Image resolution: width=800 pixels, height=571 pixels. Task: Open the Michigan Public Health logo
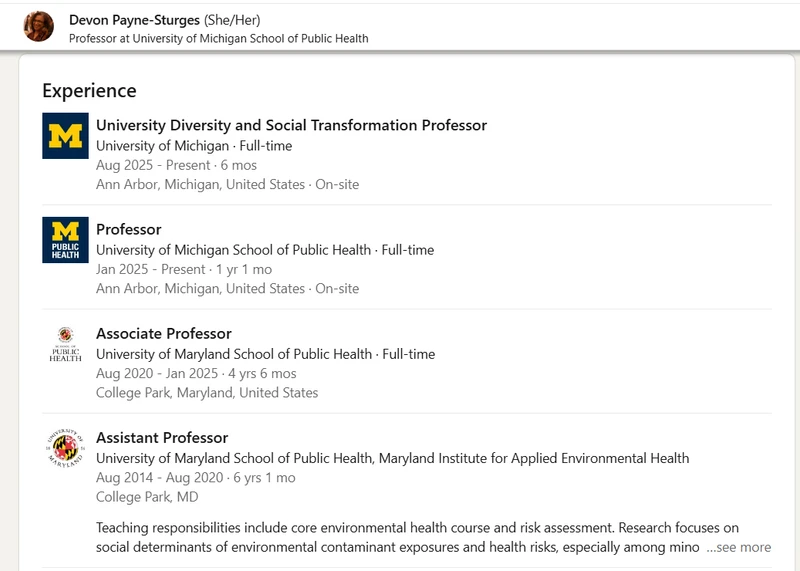[x=65, y=240]
